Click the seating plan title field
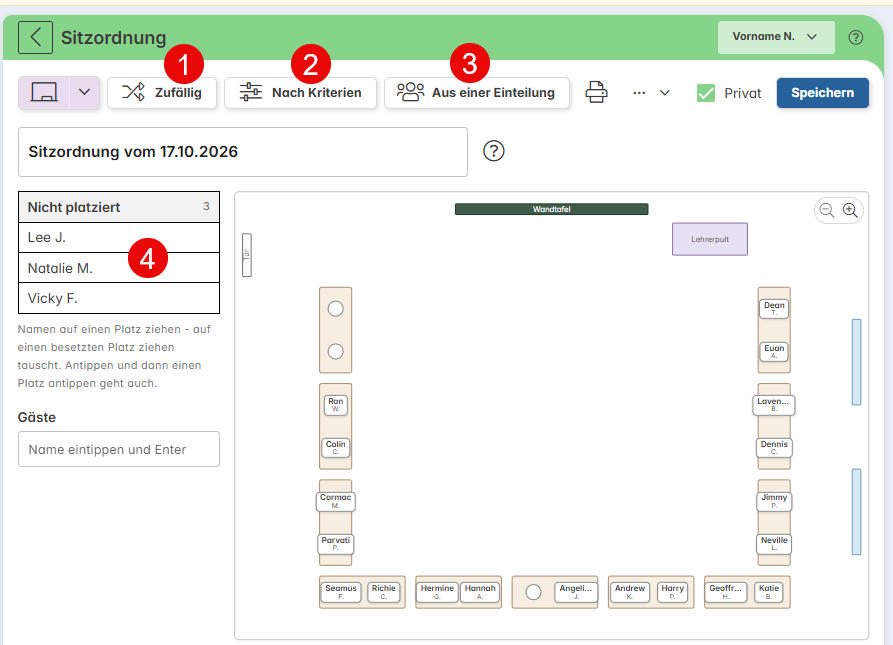The height and width of the screenshot is (645, 893). pyautogui.click(x=243, y=152)
